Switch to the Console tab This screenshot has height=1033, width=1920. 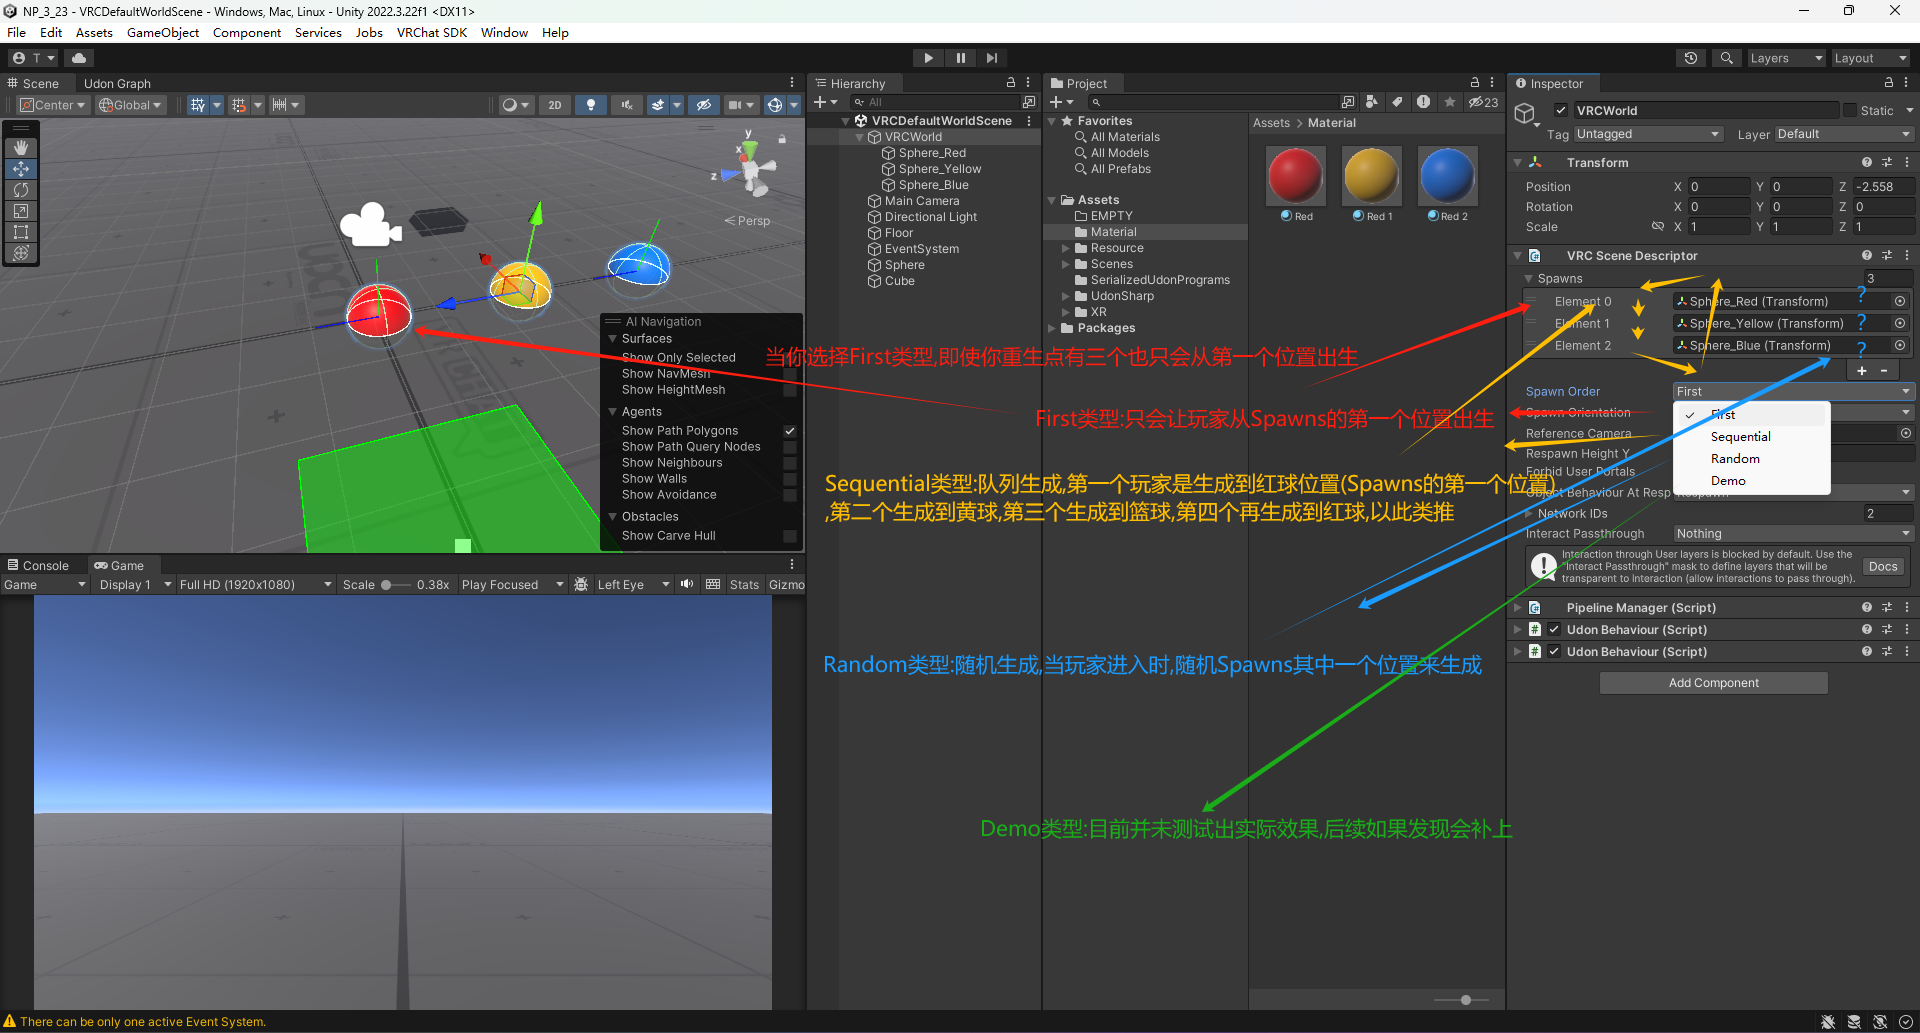coord(38,565)
